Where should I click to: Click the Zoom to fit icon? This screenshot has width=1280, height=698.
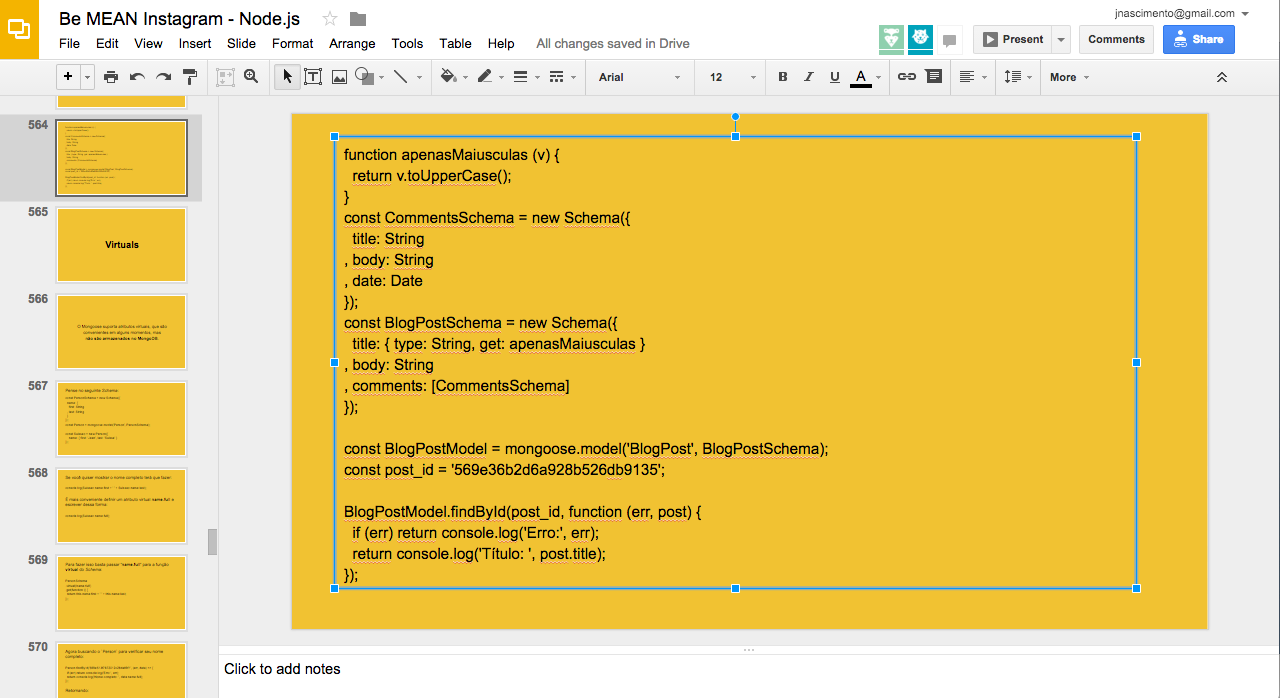225,77
